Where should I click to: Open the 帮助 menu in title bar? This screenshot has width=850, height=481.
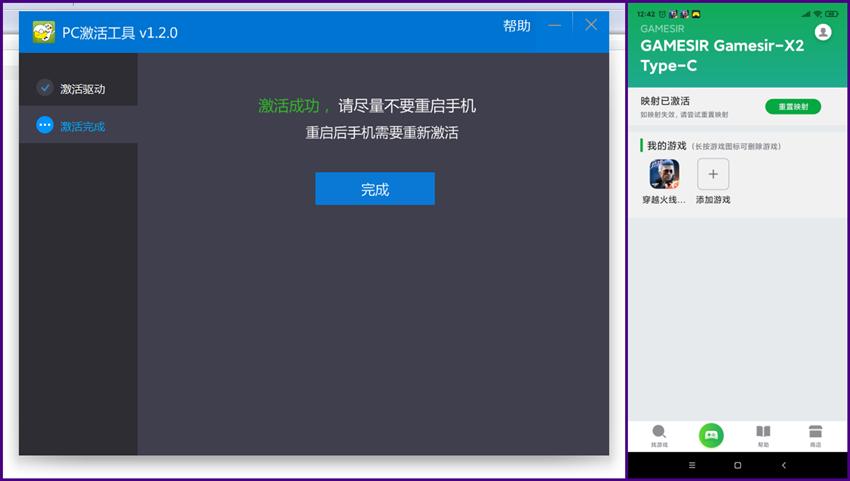click(516, 26)
